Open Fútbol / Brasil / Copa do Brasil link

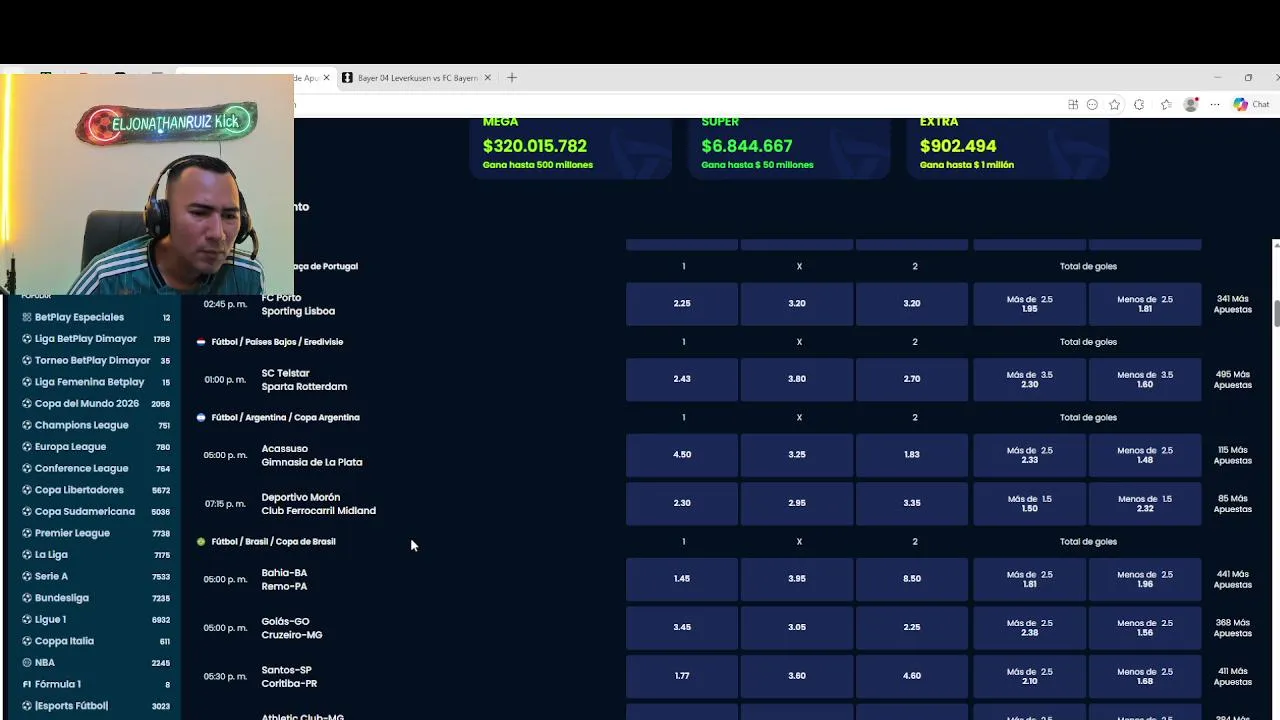[x=273, y=542]
